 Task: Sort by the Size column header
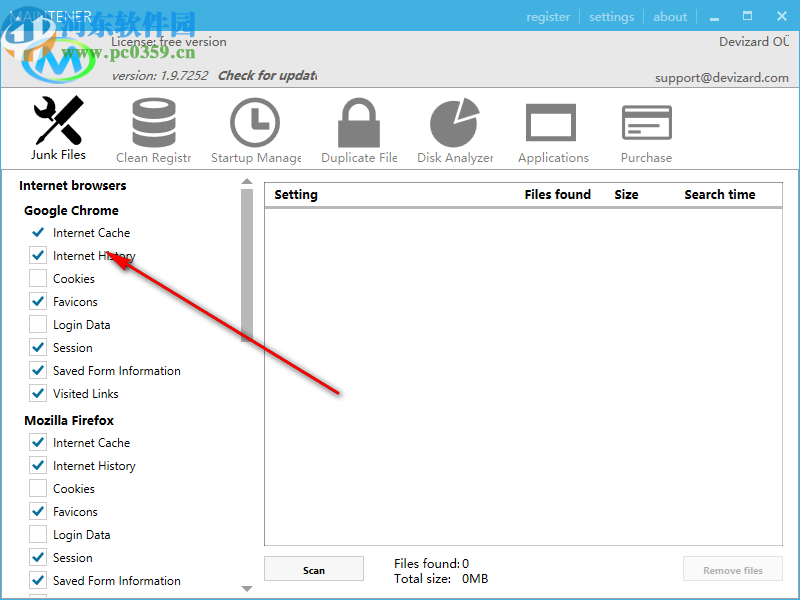[x=626, y=194]
